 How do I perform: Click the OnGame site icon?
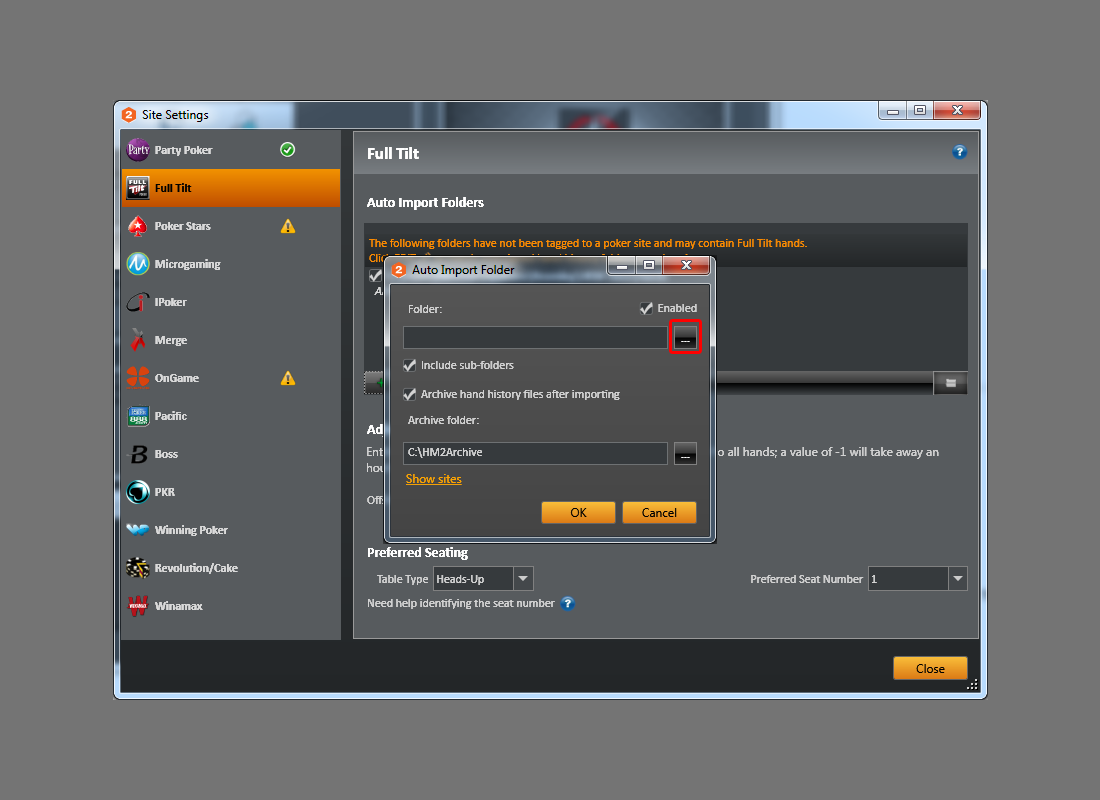click(x=138, y=378)
